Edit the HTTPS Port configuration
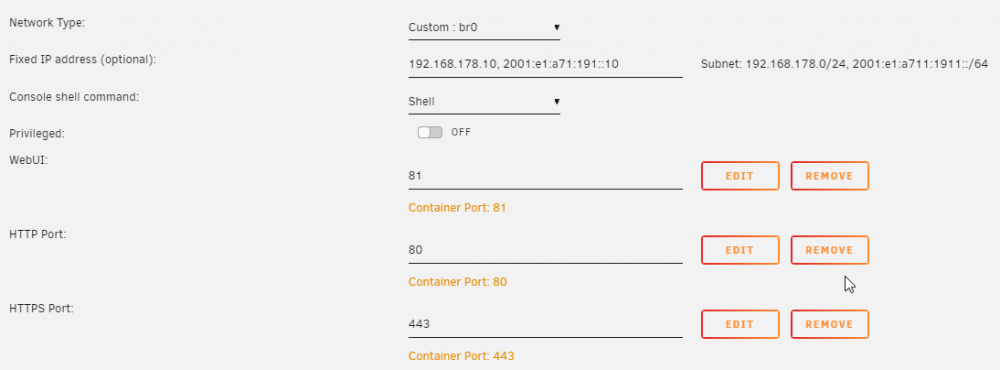The width and height of the screenshot is (1000, 370). pyautogui.click(x=740, y=324)
